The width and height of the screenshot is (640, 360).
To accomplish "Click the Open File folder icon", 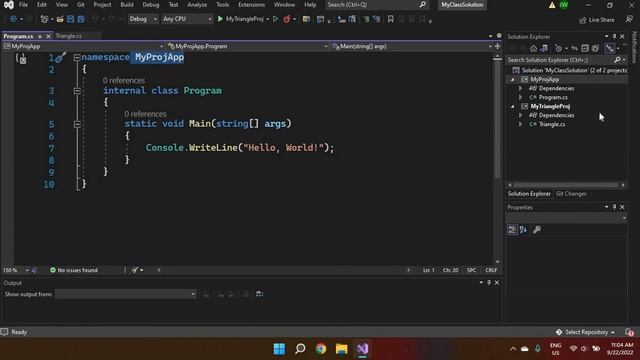I will coord(60,19).
